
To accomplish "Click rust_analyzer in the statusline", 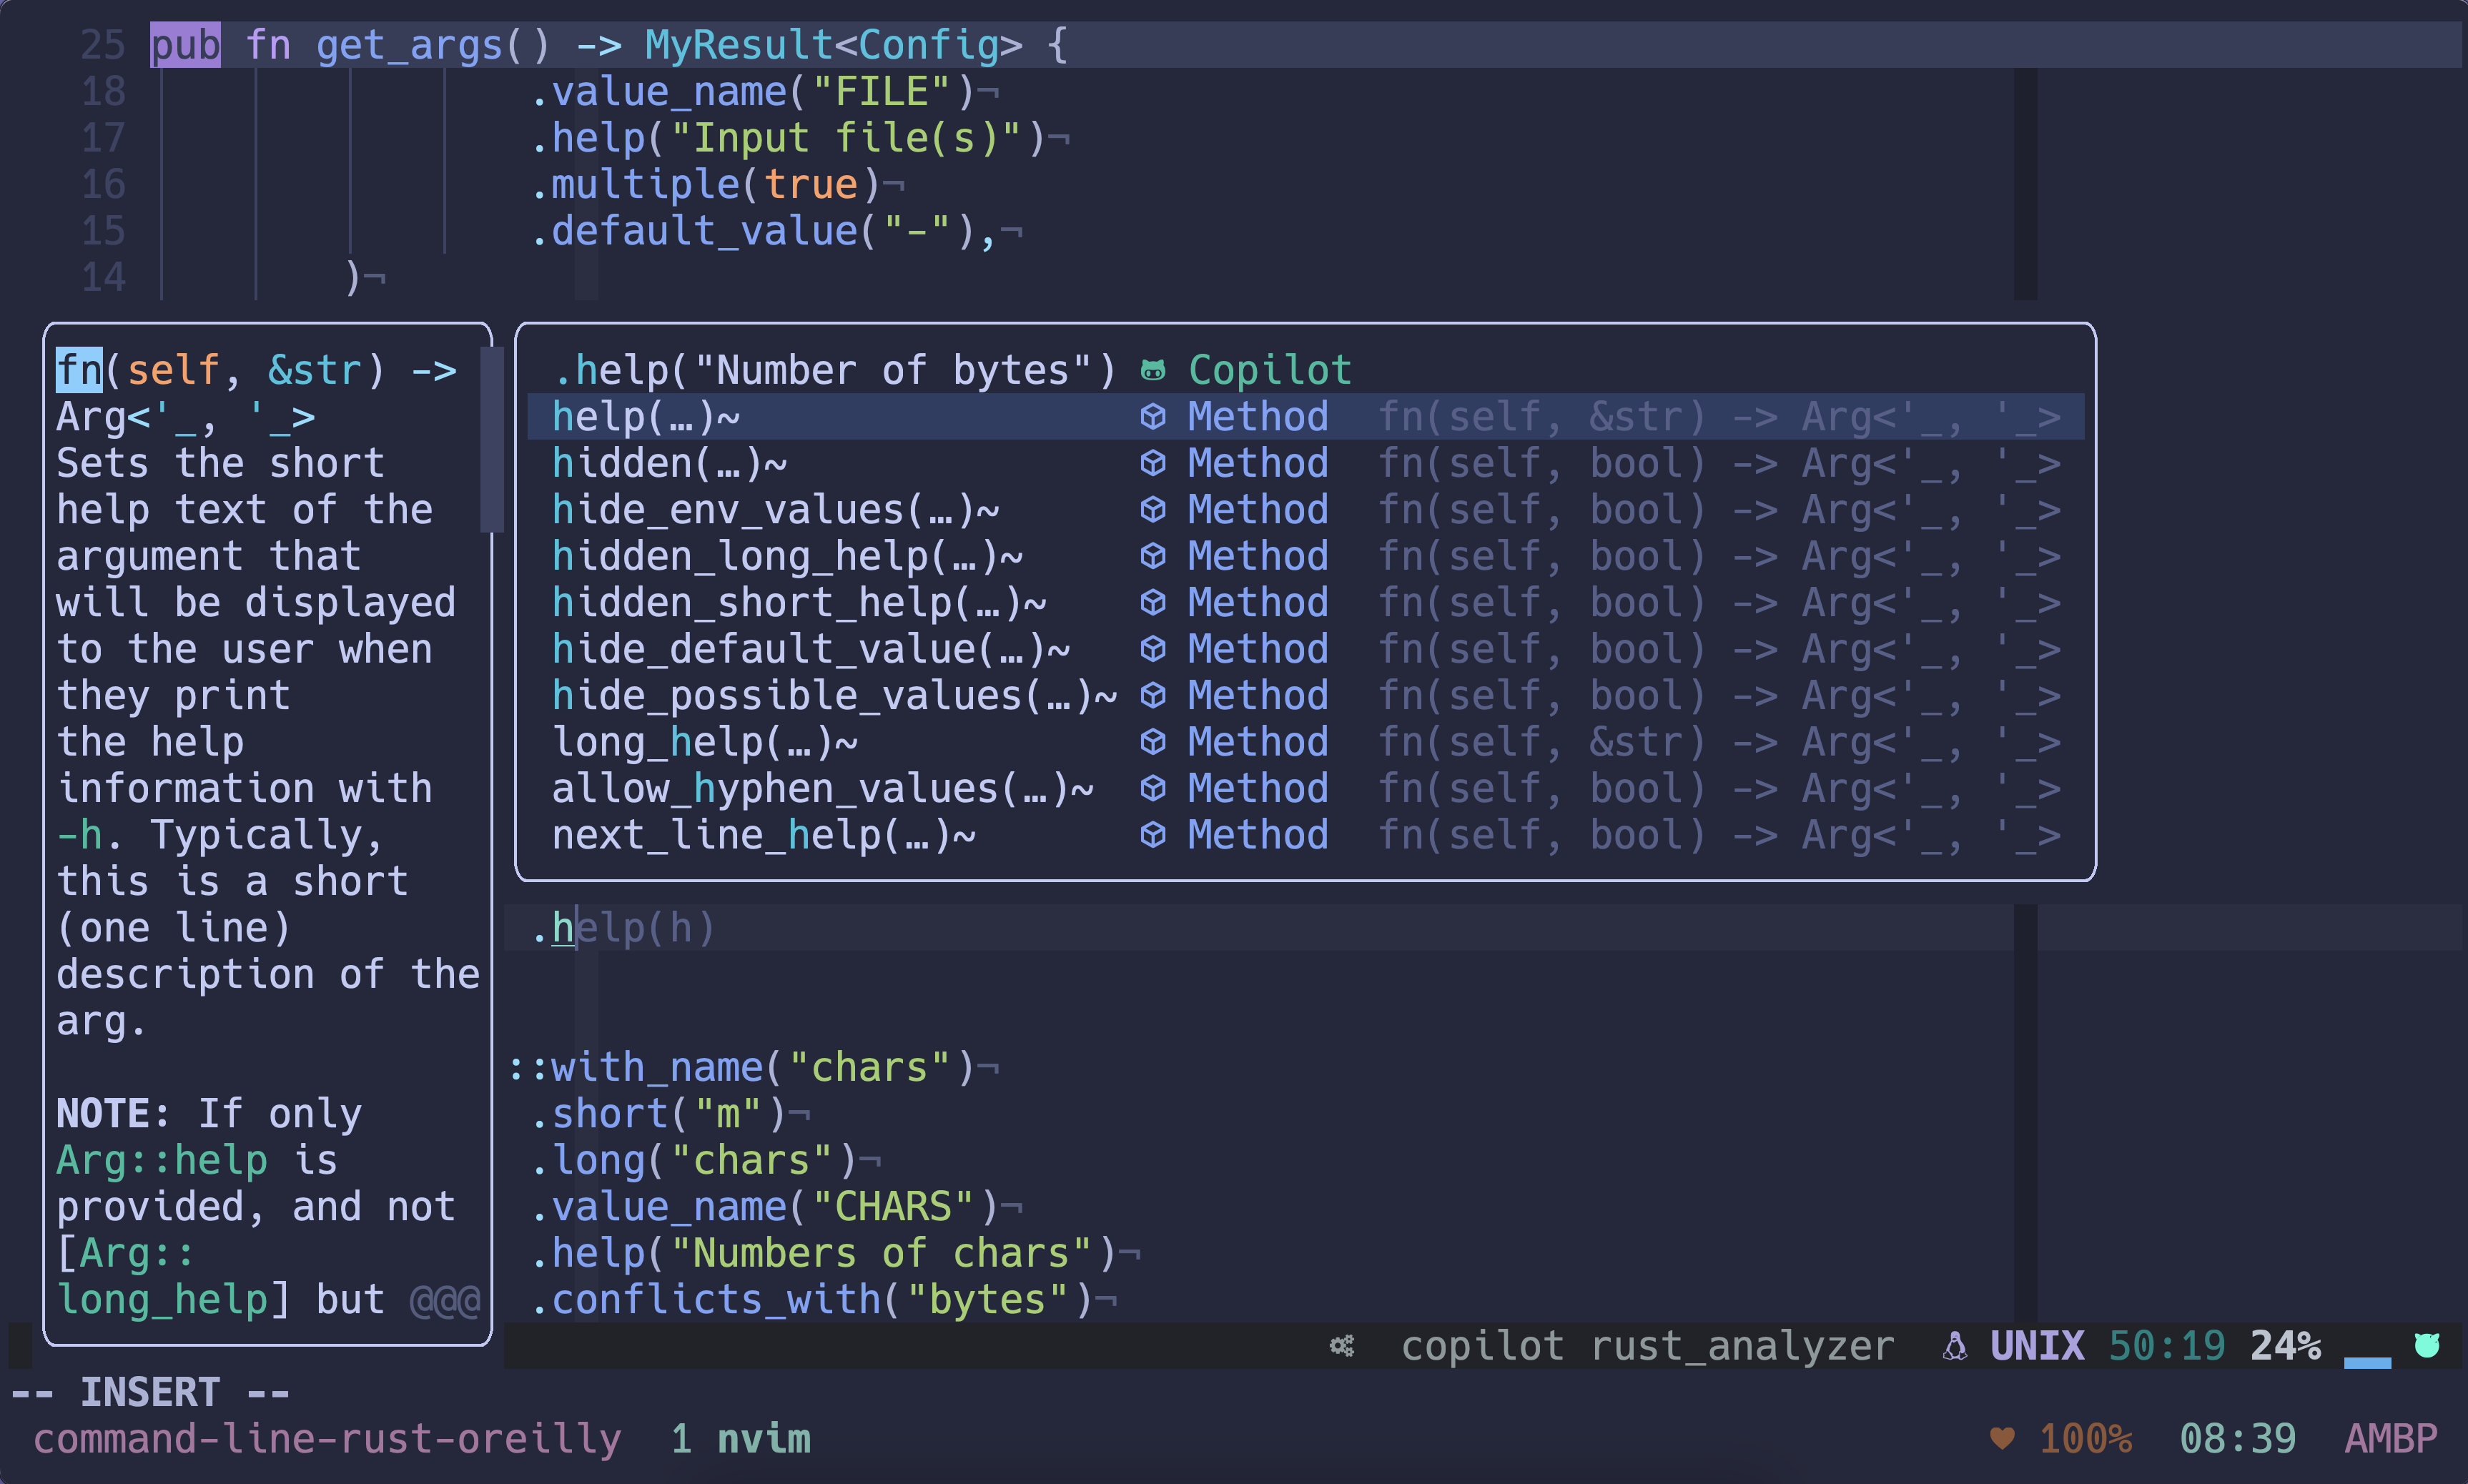I will click(1742, 1346).
